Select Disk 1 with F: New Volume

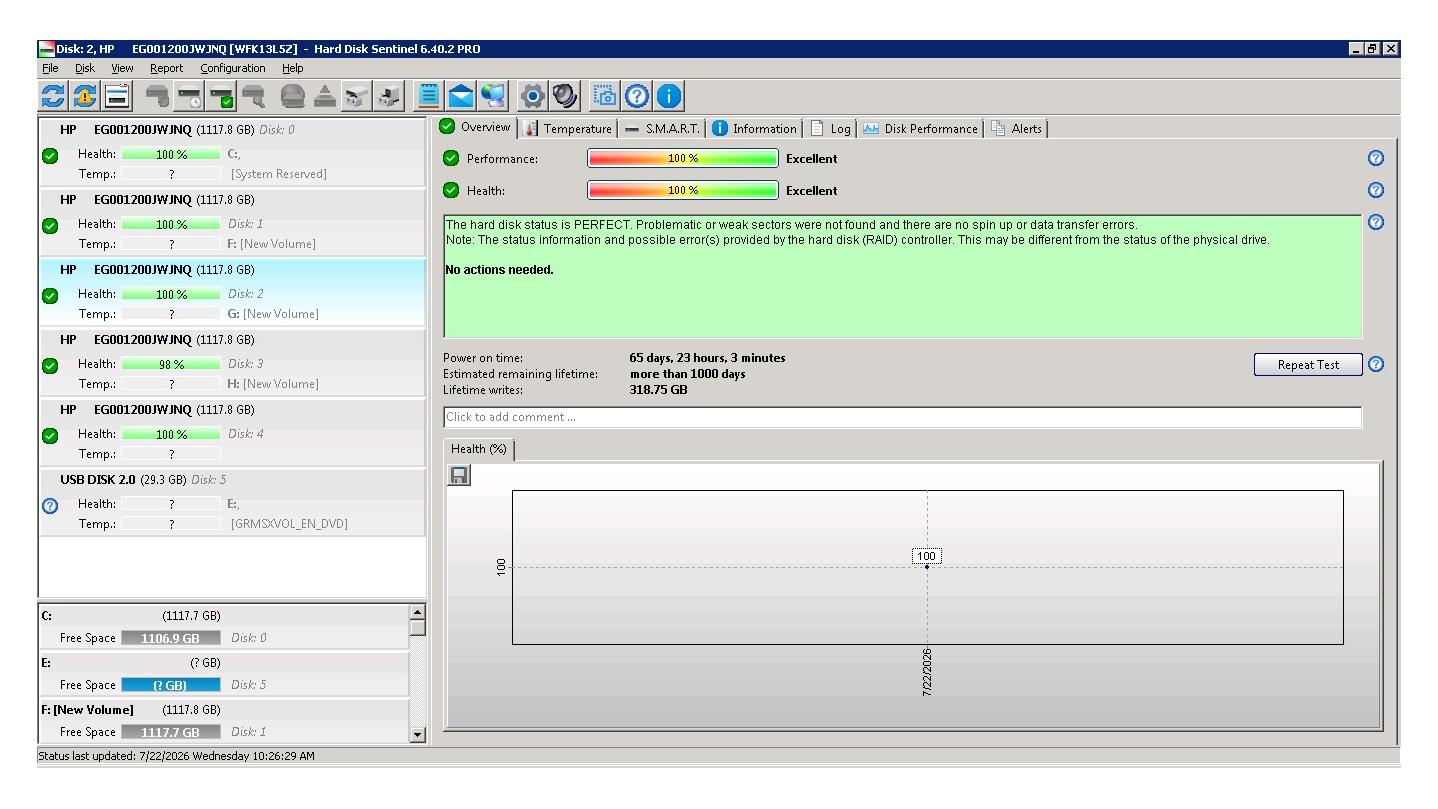(x=232, y=221)
